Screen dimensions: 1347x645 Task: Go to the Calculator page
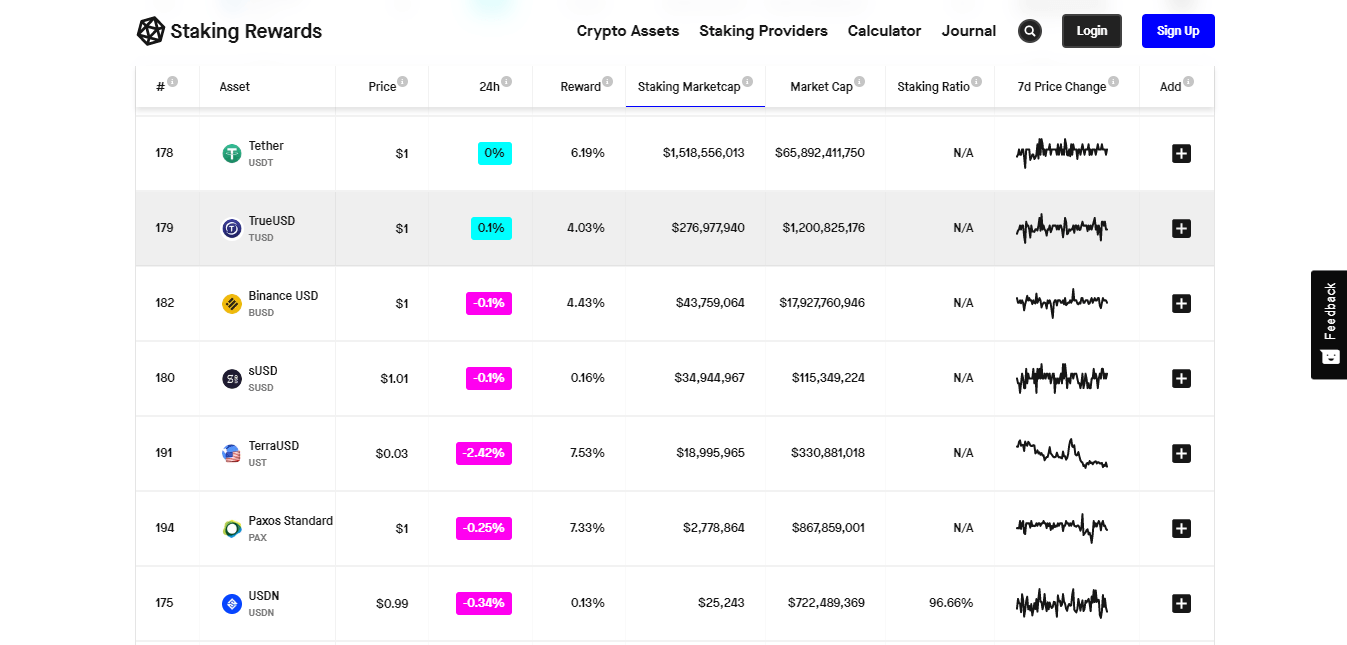(884, 31)
